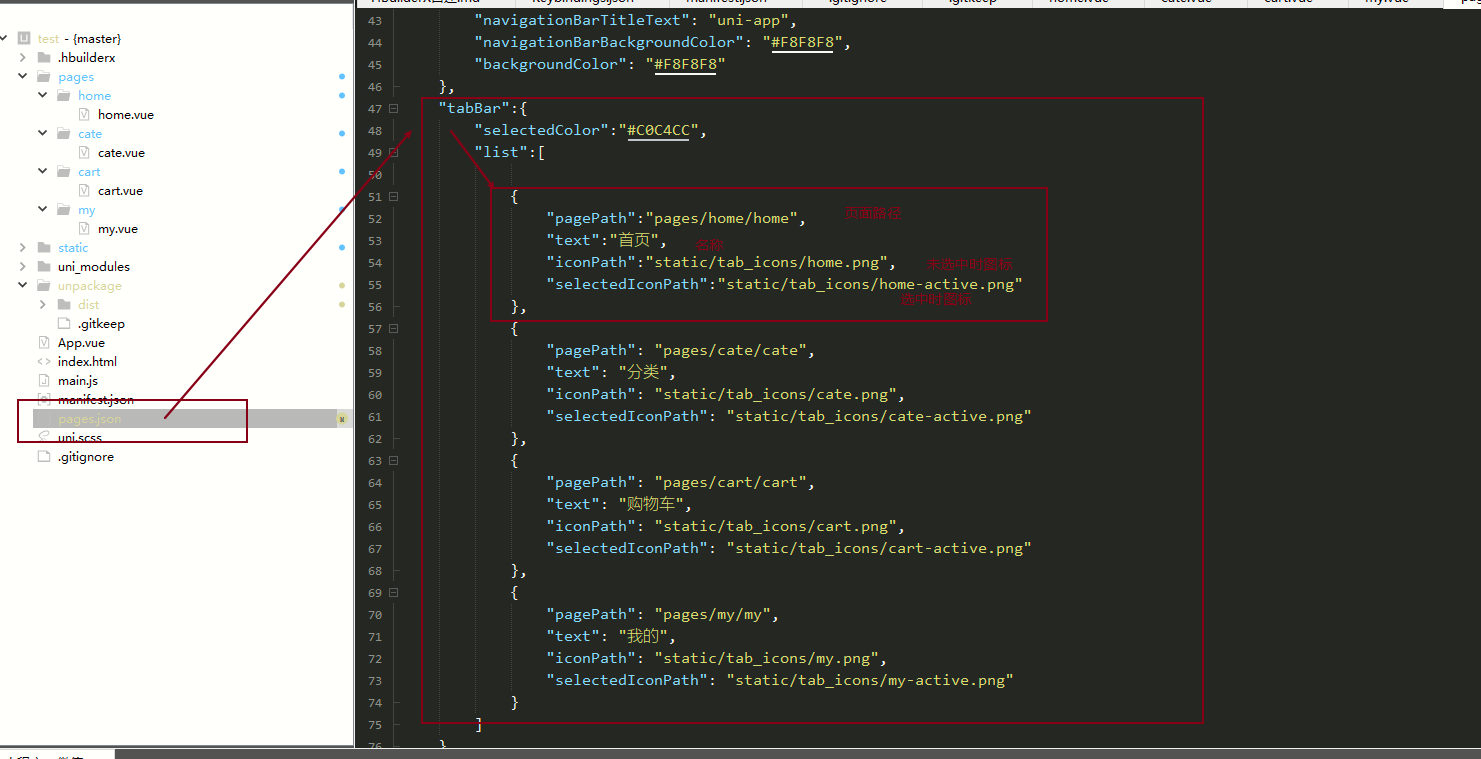Click the Vue file icon beside cate.vue
The image size is (1481, 759).
tap(85, 153)
